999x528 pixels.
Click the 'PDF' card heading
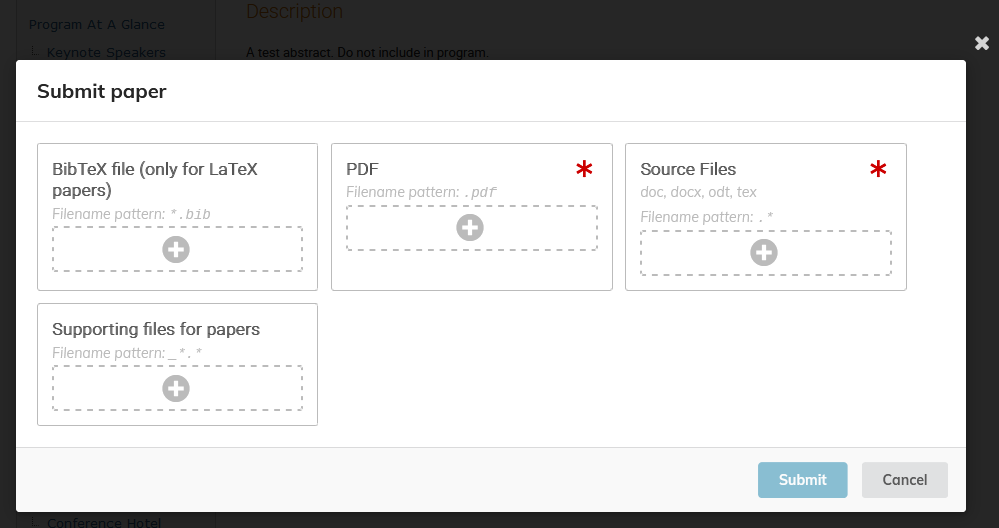[x=363, y=169]
